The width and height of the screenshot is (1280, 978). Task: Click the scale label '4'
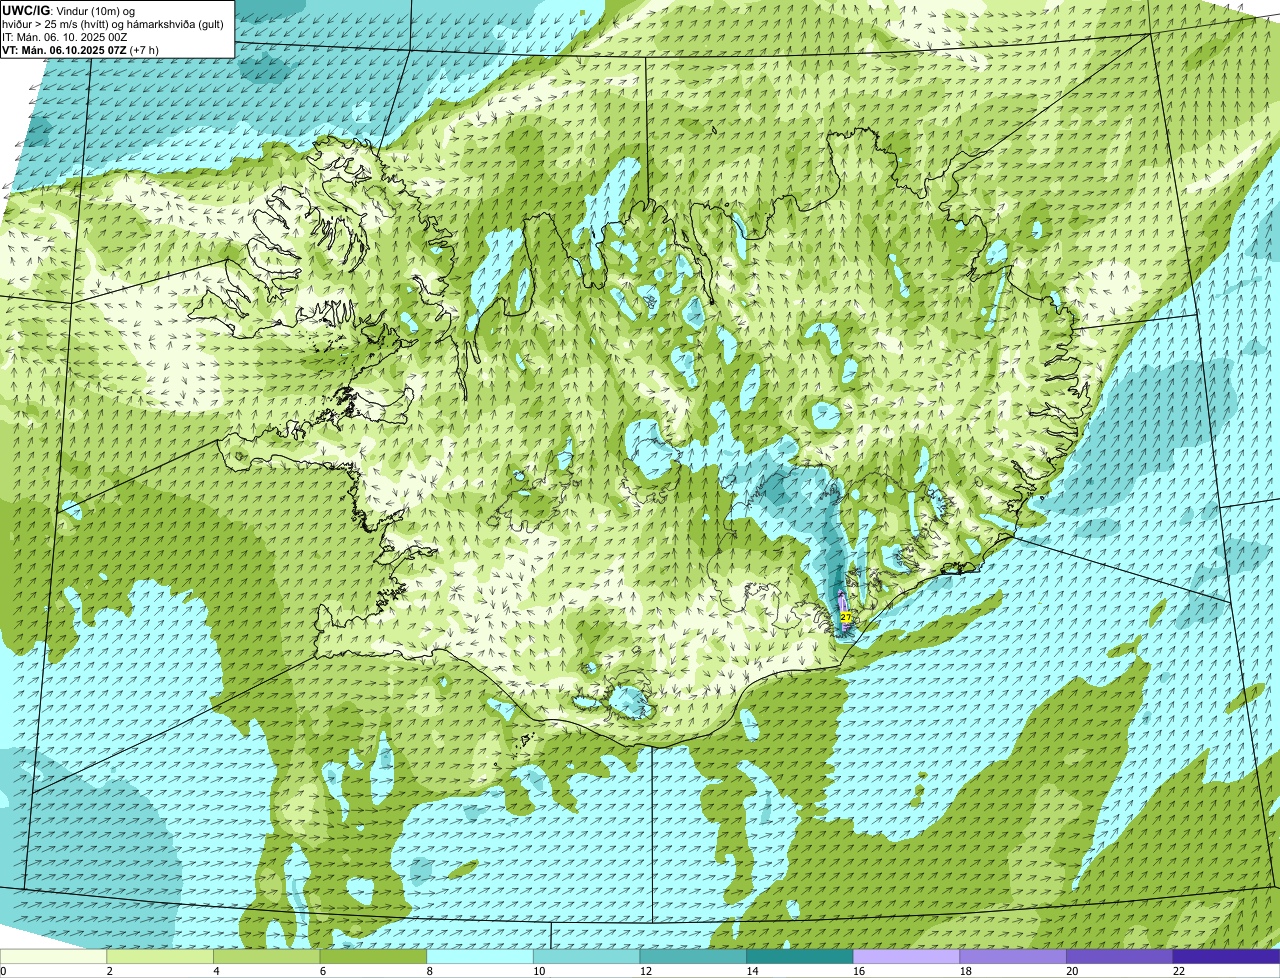[216, 971]
